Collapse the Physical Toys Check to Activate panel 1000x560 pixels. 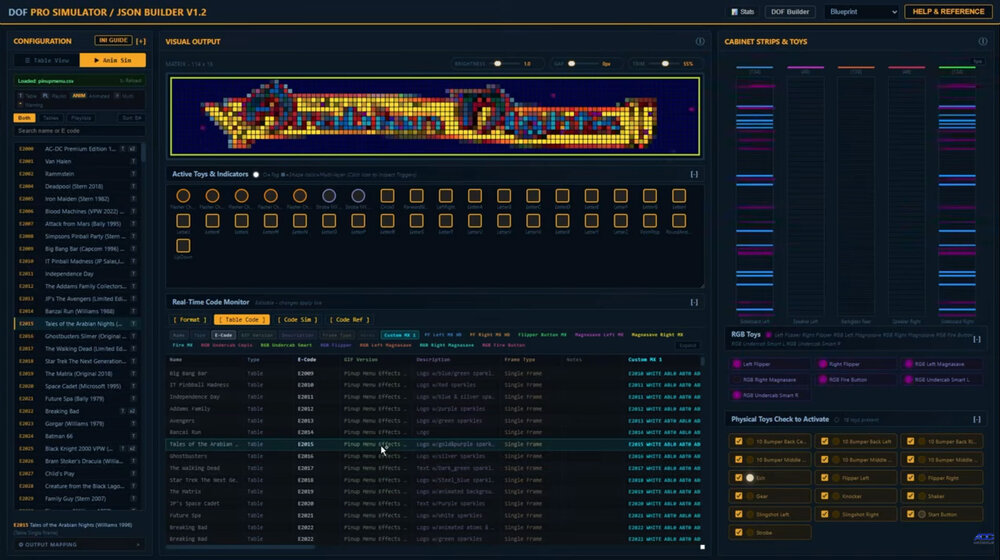(976, 420)
